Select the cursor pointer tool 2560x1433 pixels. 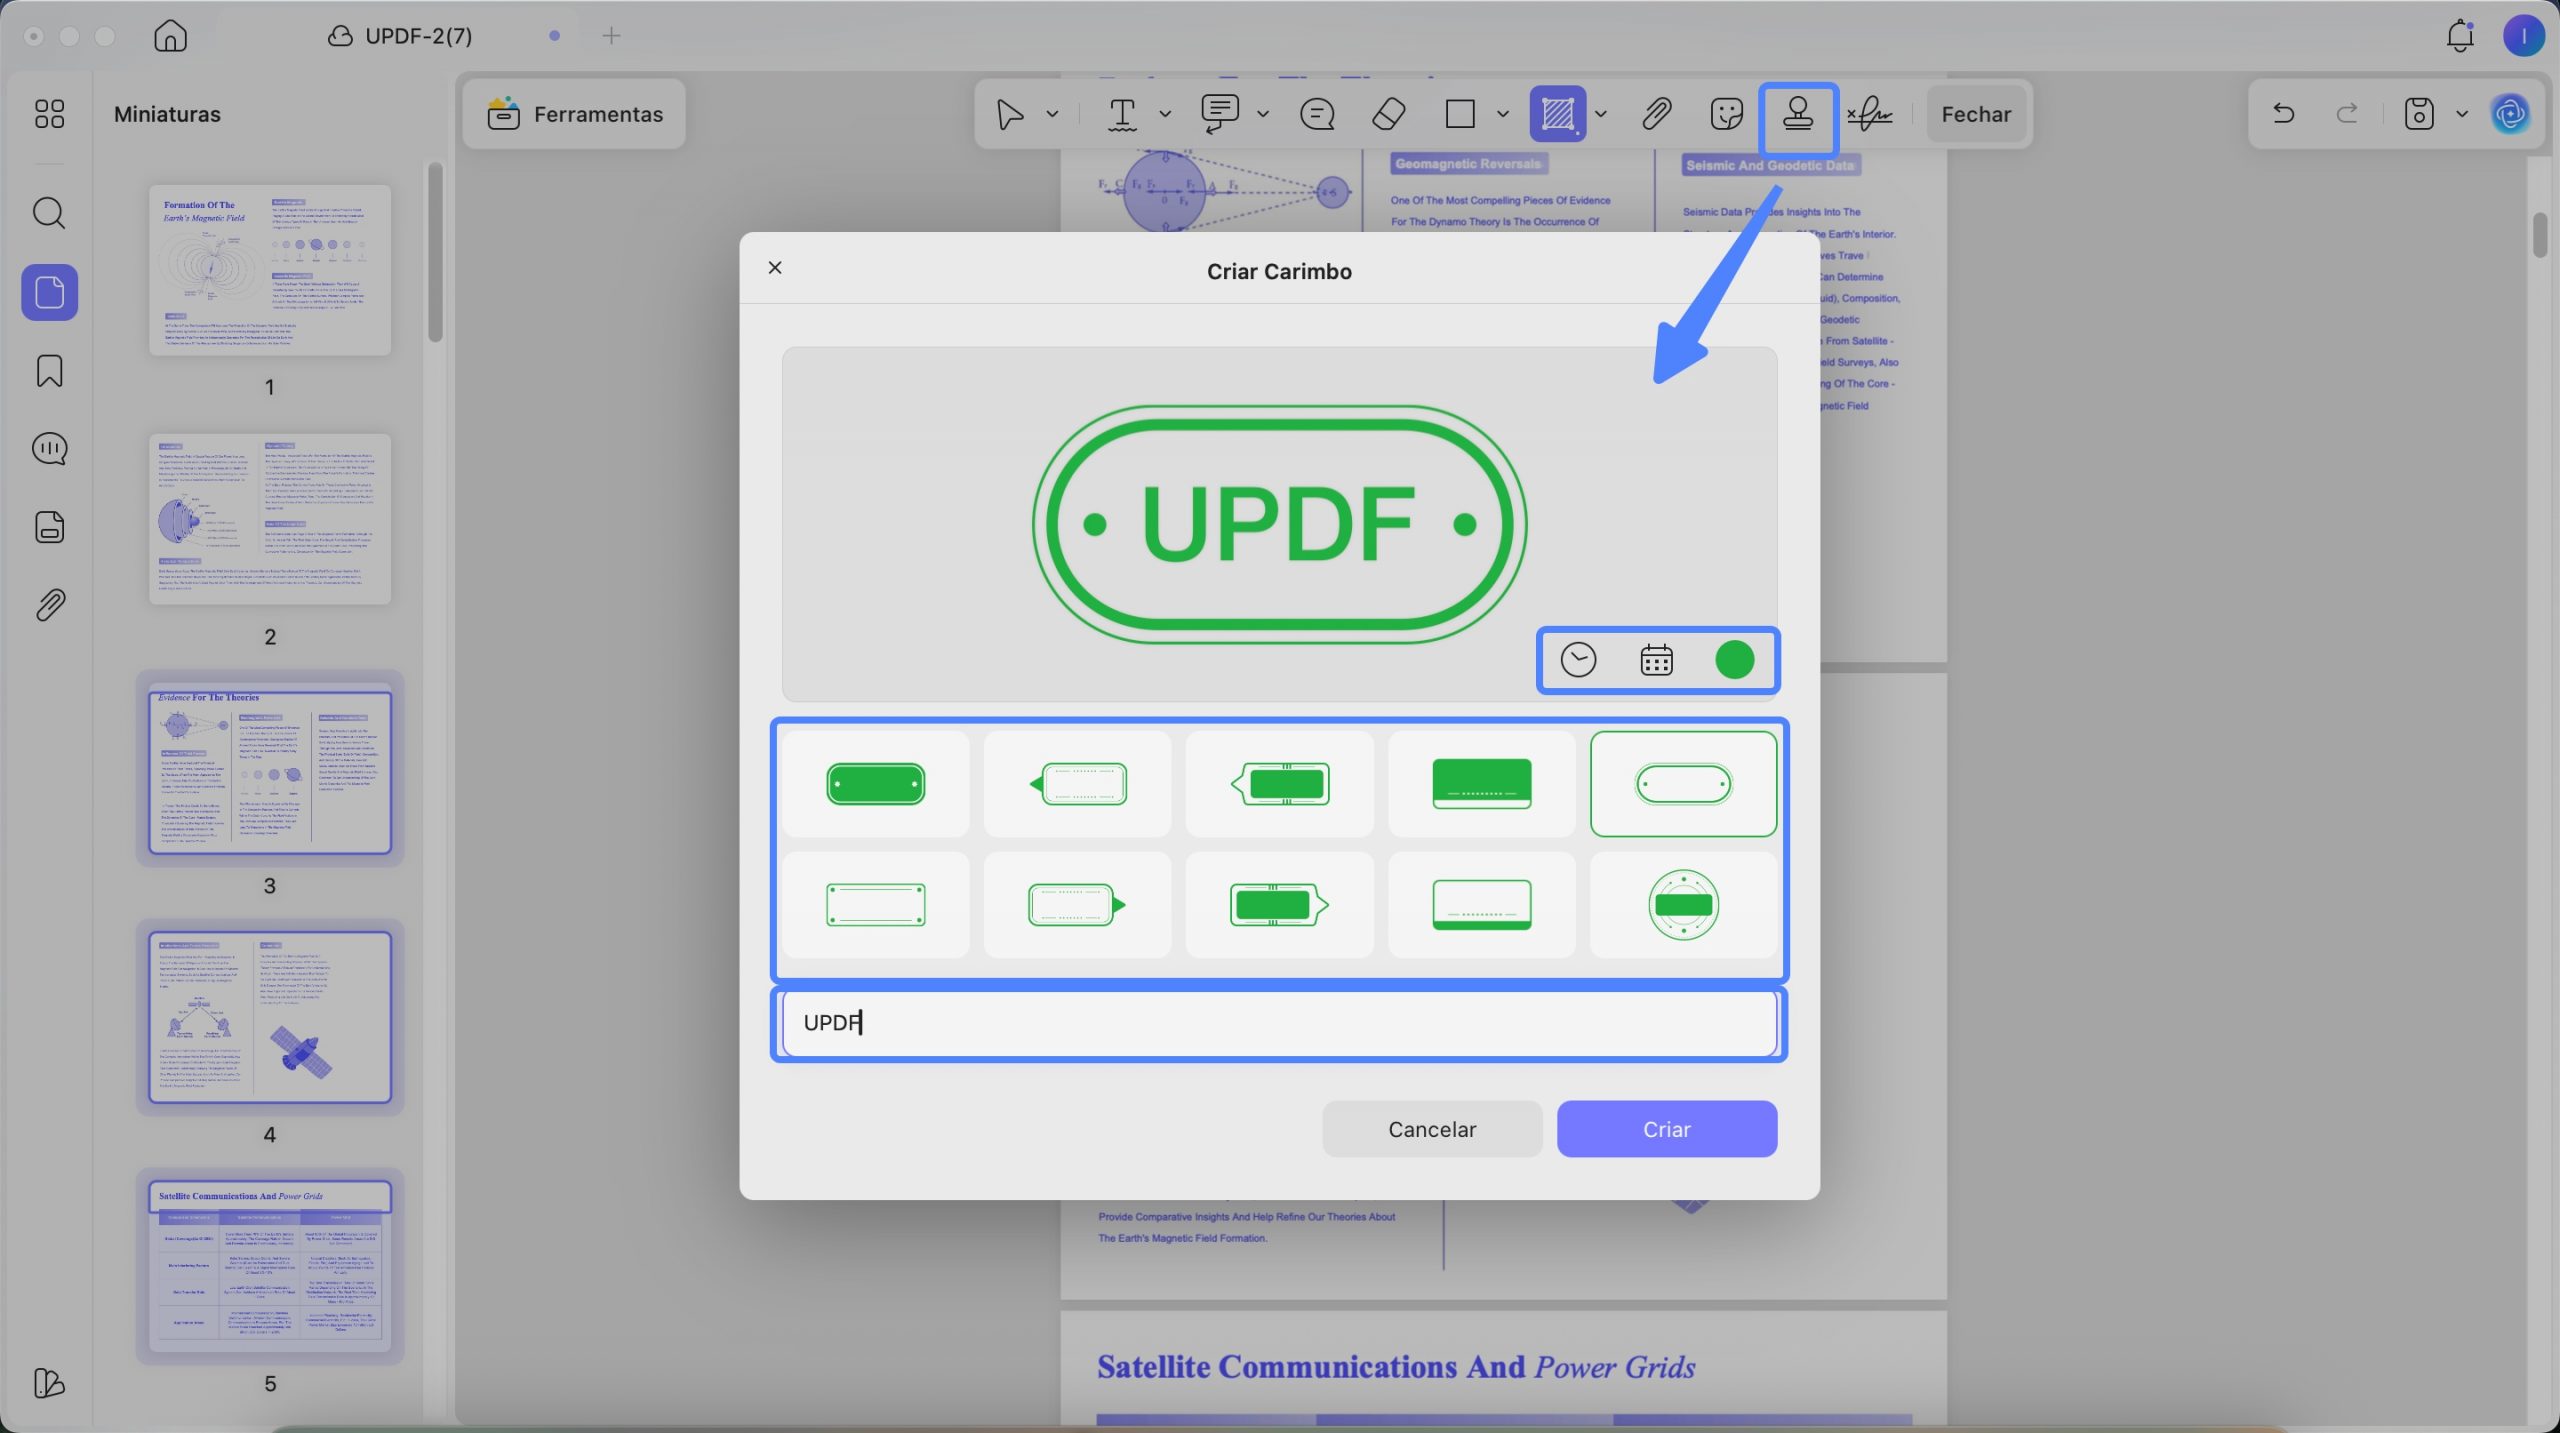point(1010,114)
